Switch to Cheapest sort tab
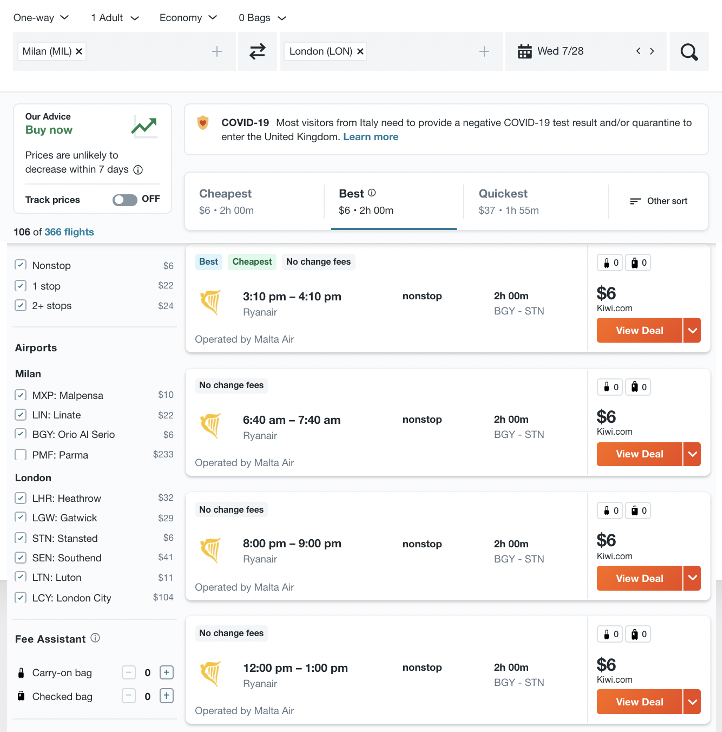The width and height of the screenshot is (722, 732). (x=255, y=202)
